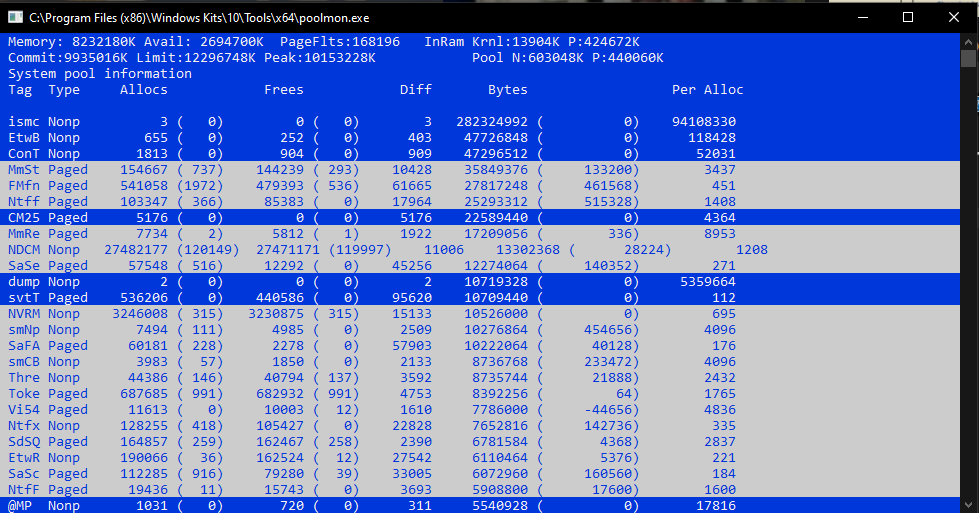979x513 pixels.
Task: Click the CM25 per-alloc value 4364
Action: [720, 218]
